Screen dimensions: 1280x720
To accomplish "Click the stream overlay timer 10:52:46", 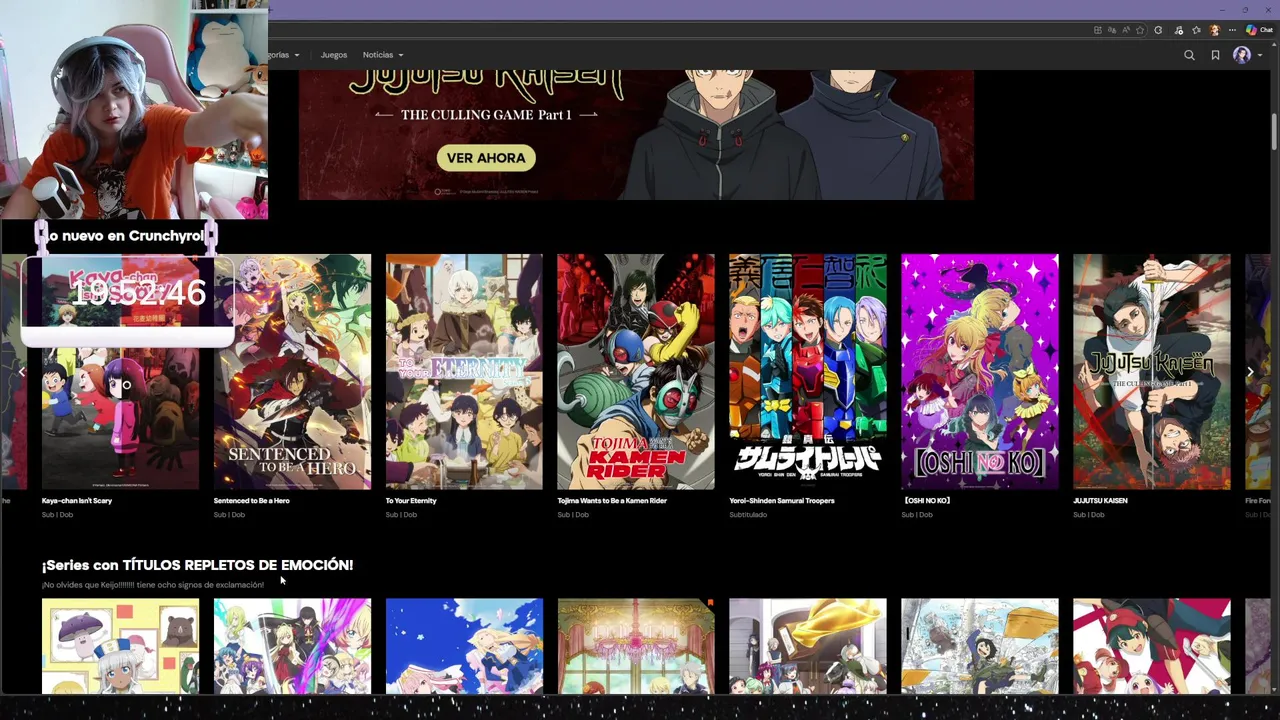I will click(x=138, y=292).
